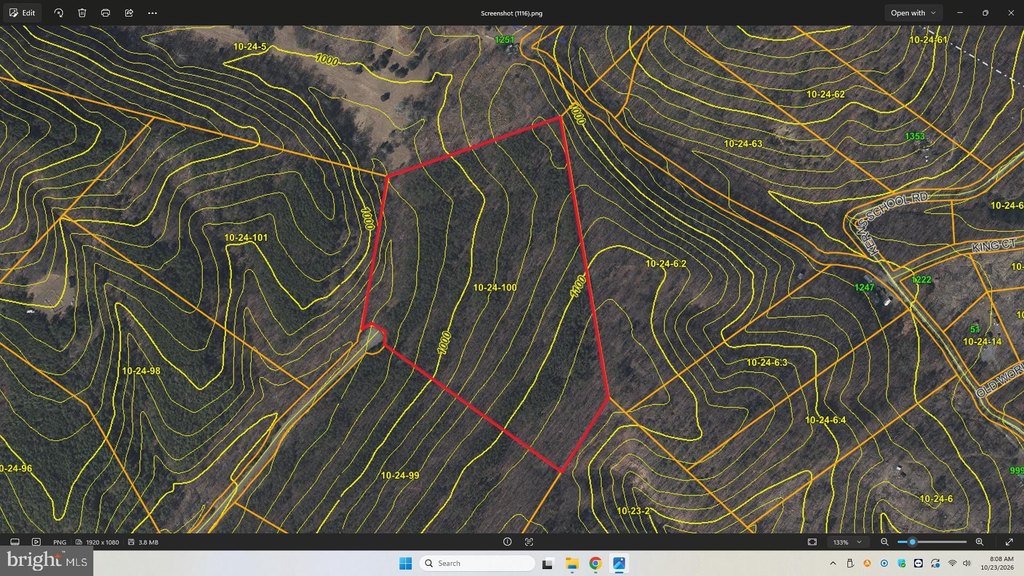
Task: Launch File Explorer from the taskbar
Action: tap(572, 563)
